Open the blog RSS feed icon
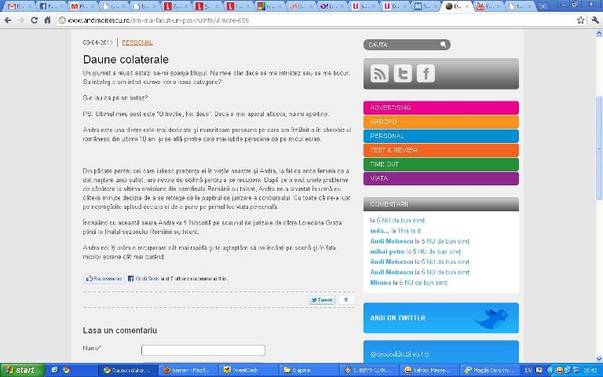 pos(379,73)
